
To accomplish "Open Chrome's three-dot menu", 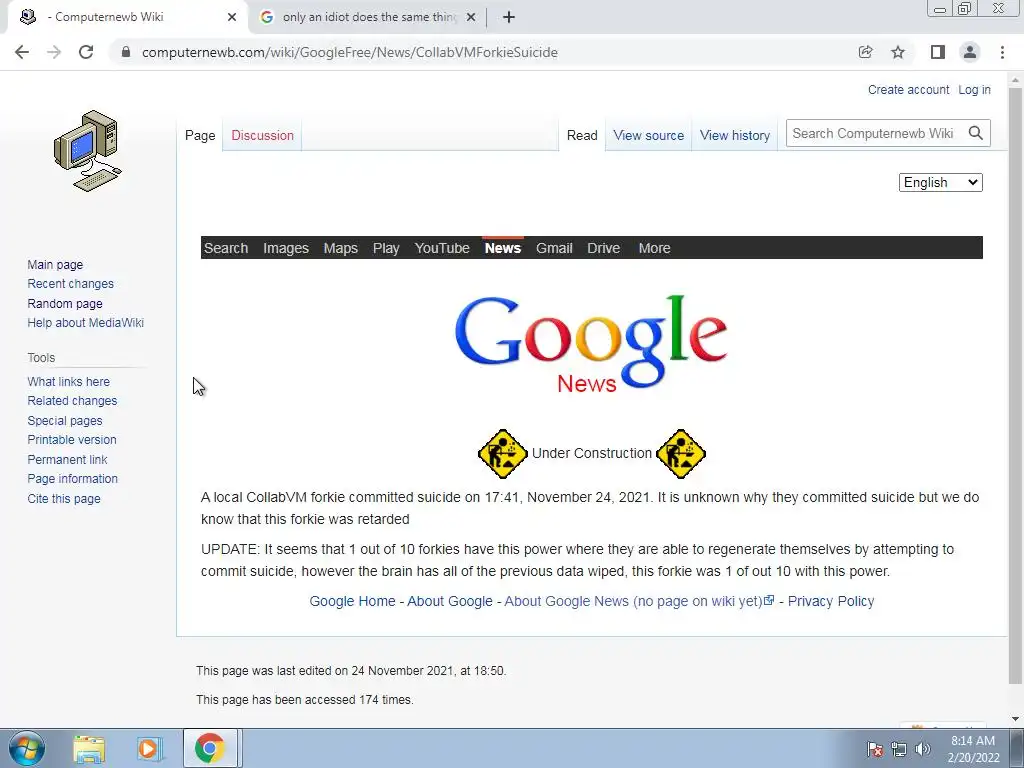I will pos(1002,52).
